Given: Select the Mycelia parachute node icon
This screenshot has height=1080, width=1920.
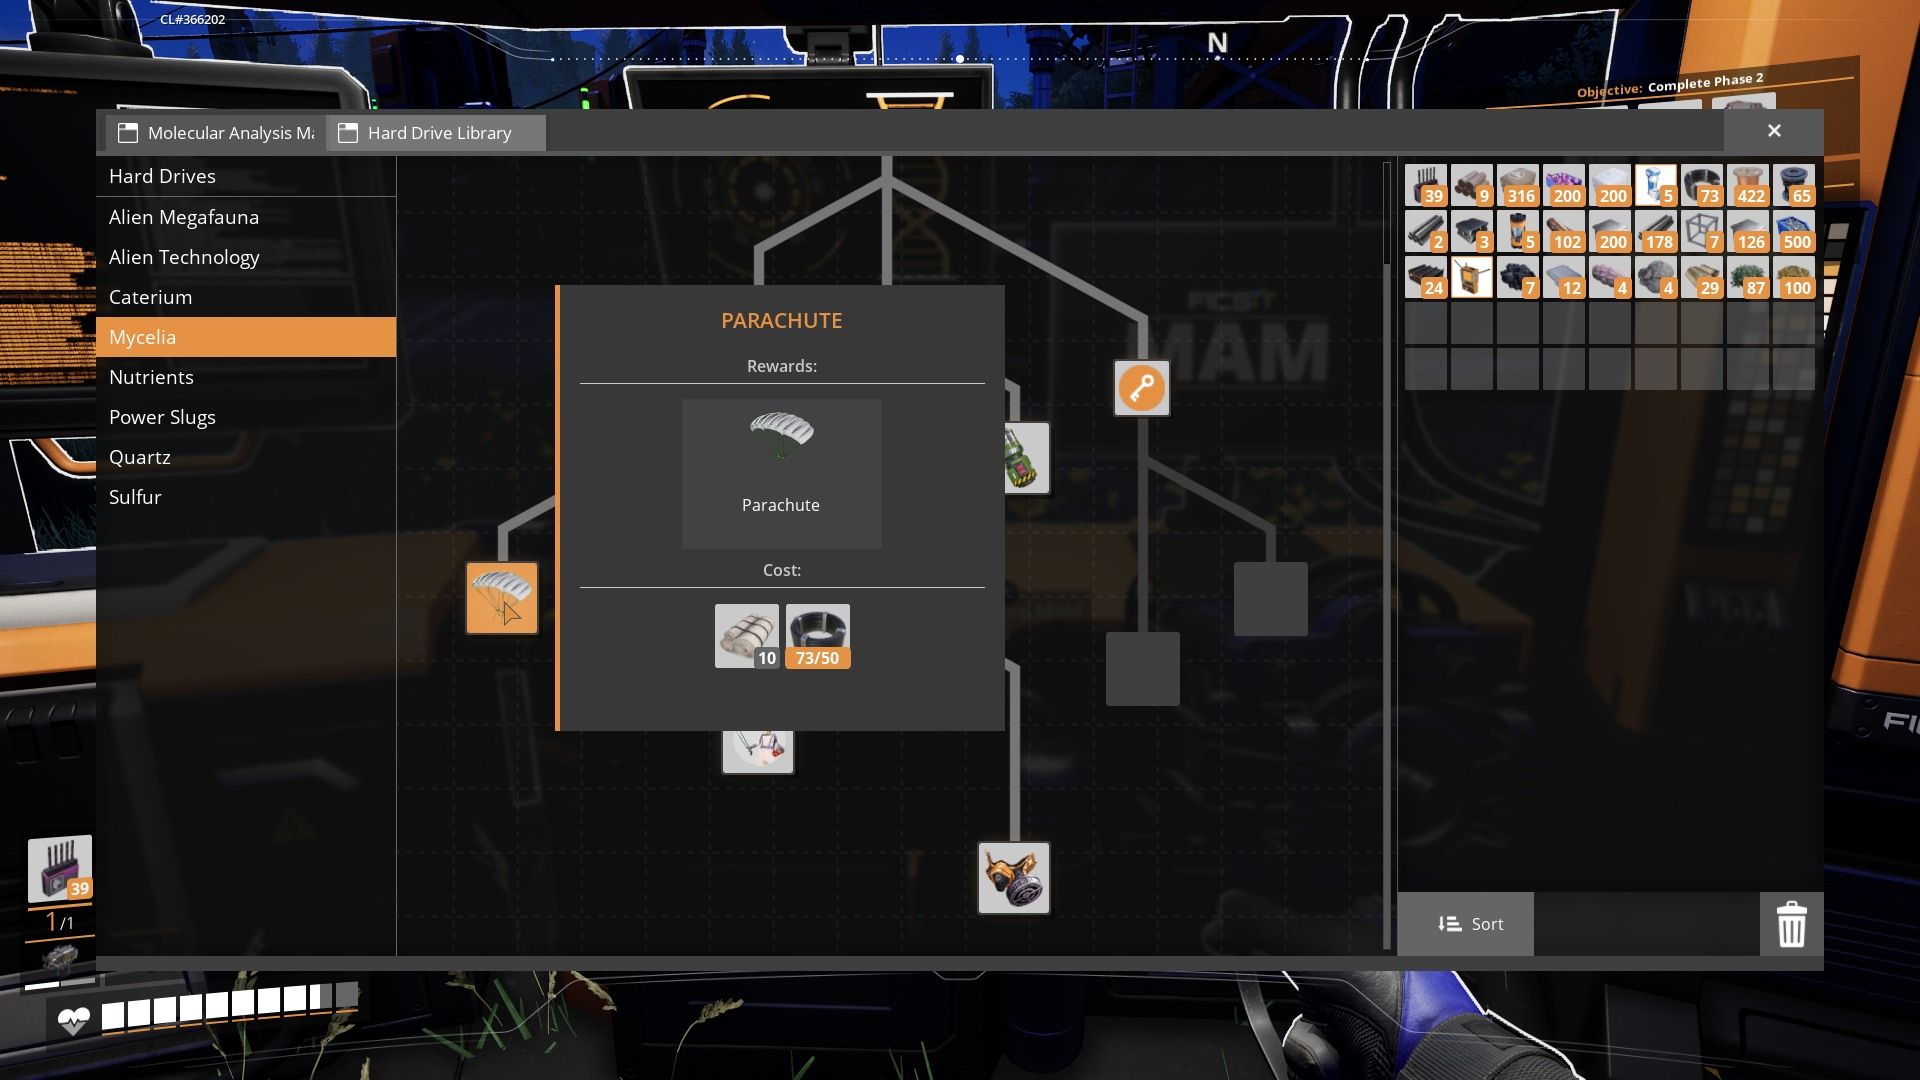Looking at the screenshot, I should [x=500, y=596].
